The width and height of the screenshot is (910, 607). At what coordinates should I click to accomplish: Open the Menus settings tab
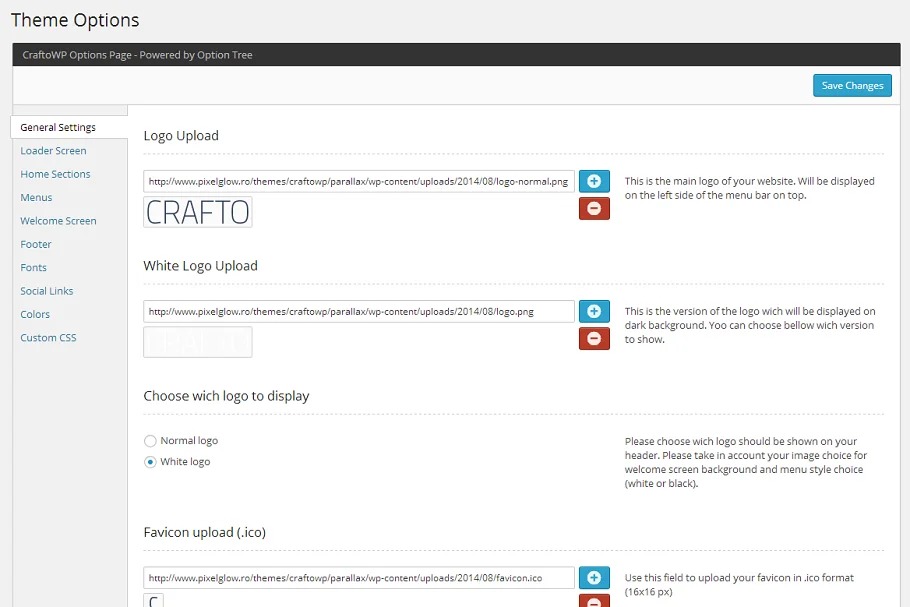pyautogui.click(x=36, y=198)
